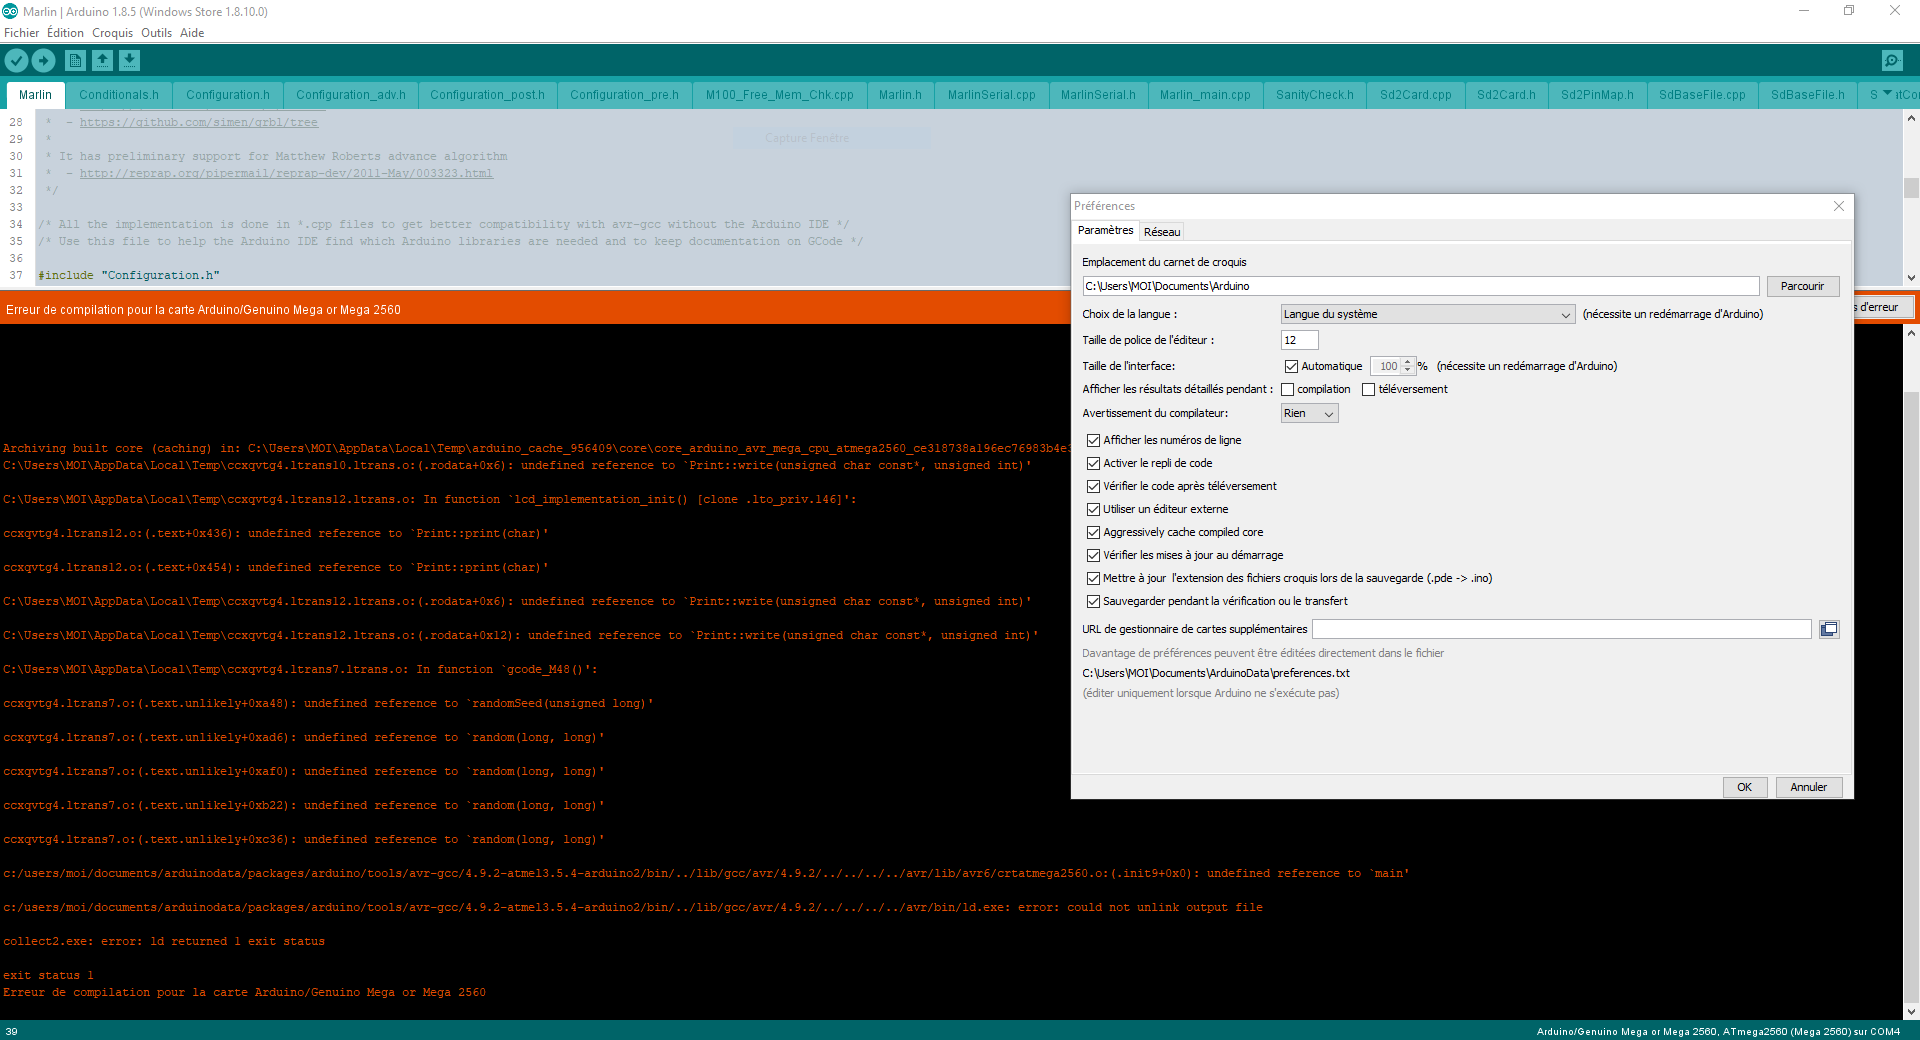Switch to the Réseau tab
The image size is (1920, 1040).
(1162, 232)
